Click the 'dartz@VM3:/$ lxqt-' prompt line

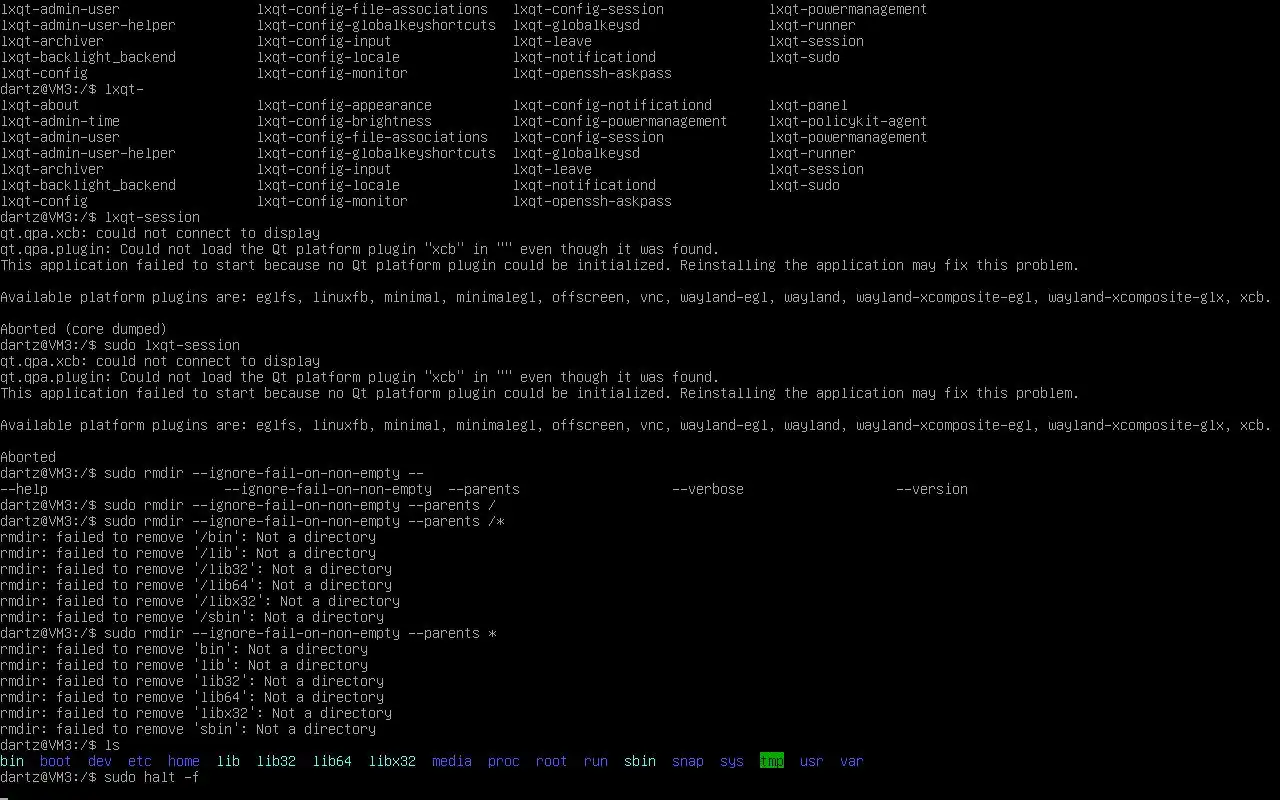[x=72, y=89]
